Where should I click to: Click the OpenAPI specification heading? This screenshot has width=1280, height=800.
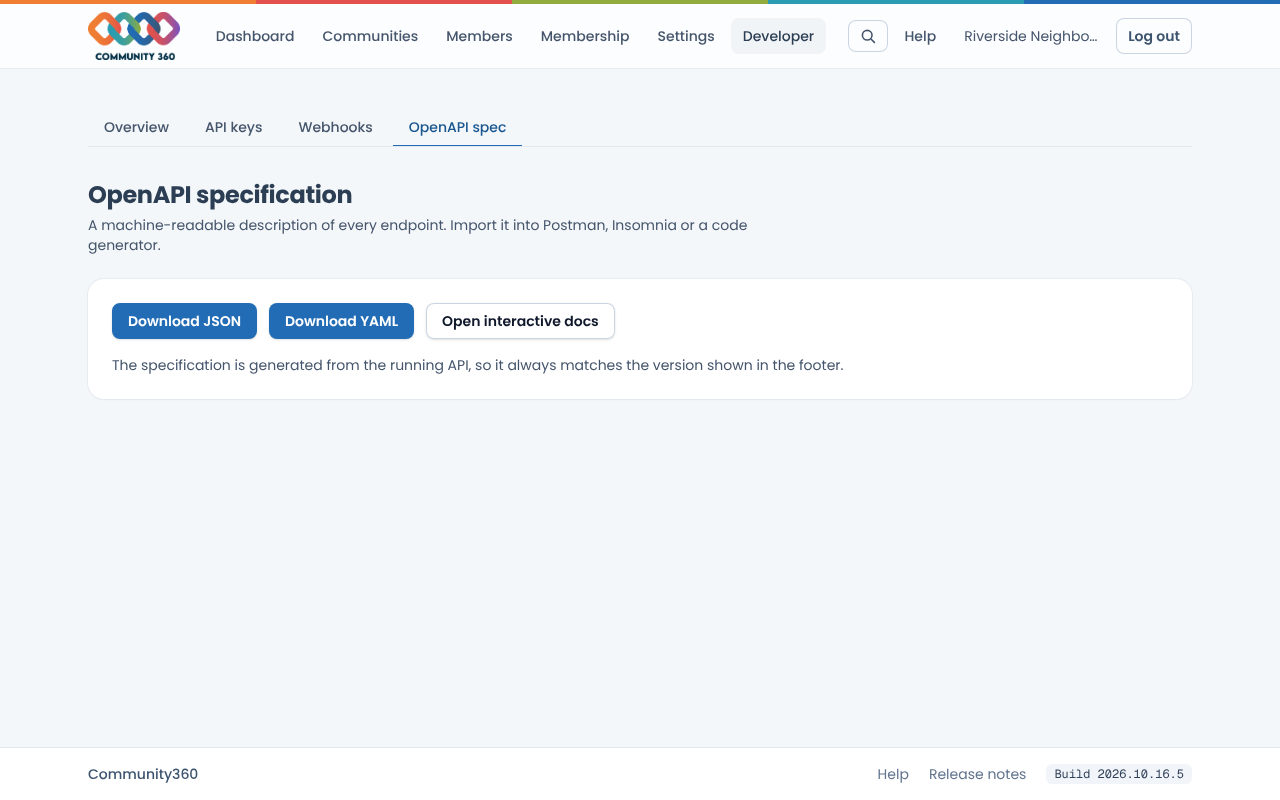coord(220,195)
